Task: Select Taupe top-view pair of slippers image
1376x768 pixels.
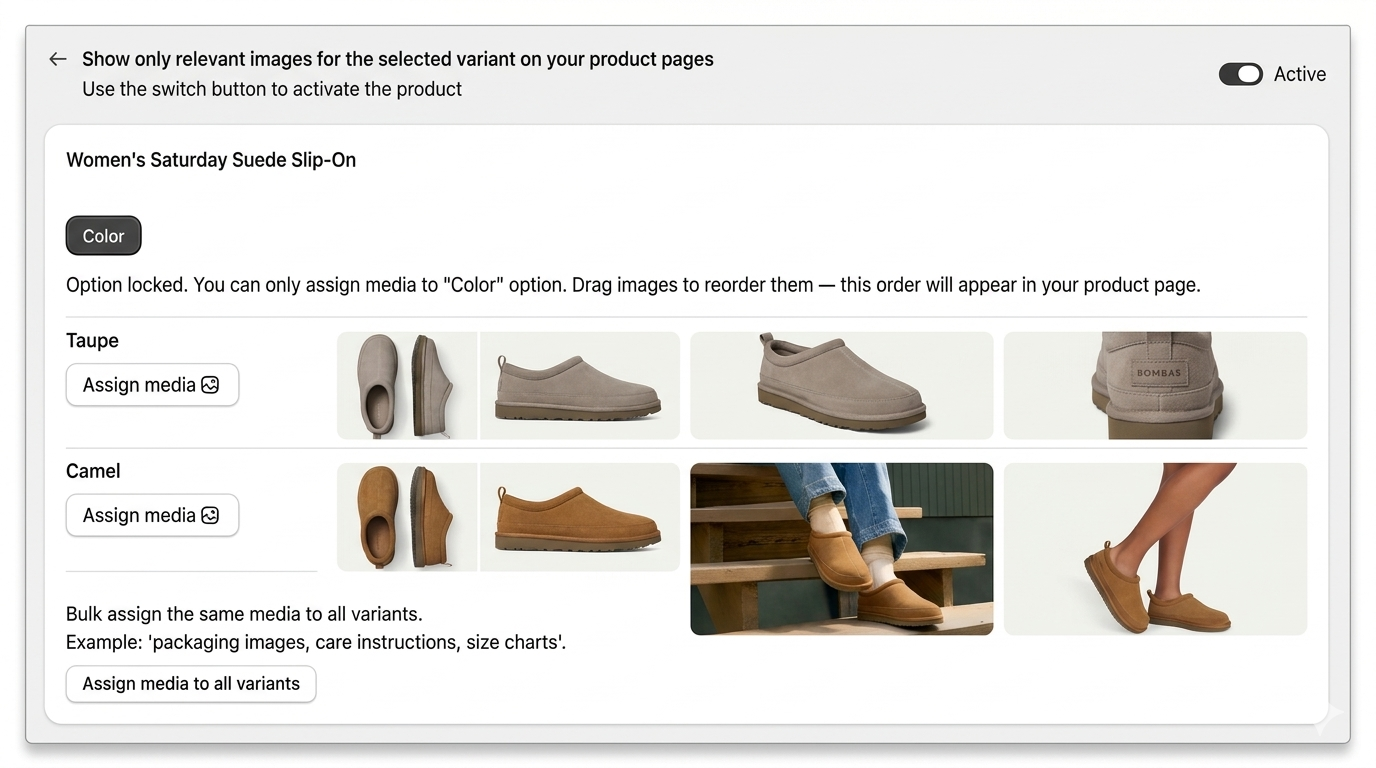Action: [x=407, y=386]
